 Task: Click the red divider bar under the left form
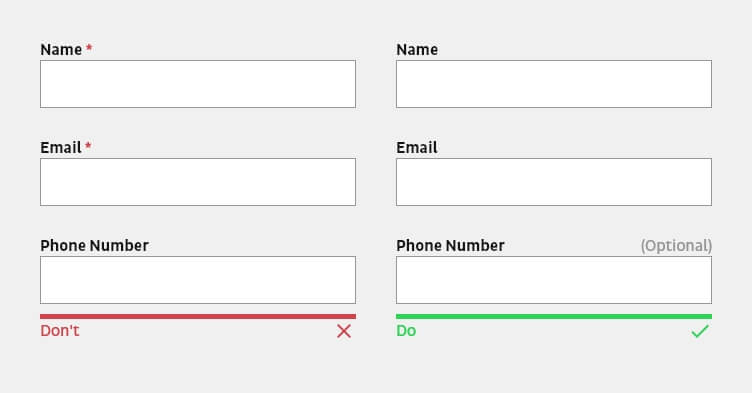point(198,316)
